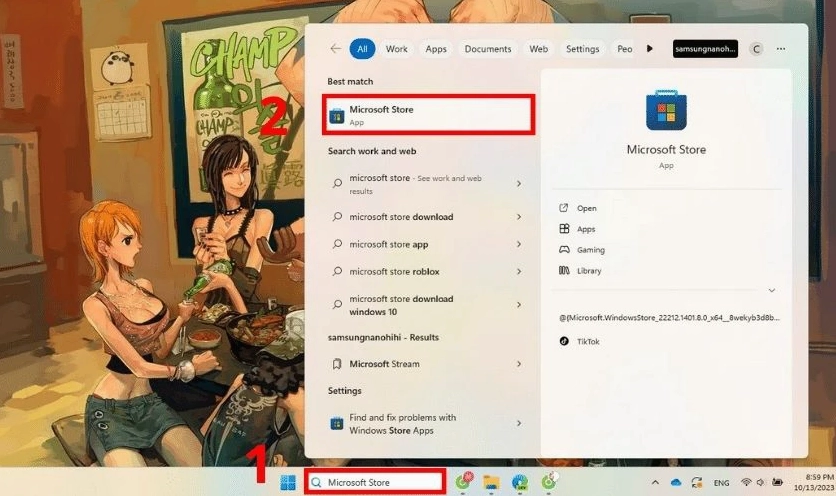The height and width of the screenshot is (496, 836).
Task: Click the Library books icon
Action: (x=564, y=270)
